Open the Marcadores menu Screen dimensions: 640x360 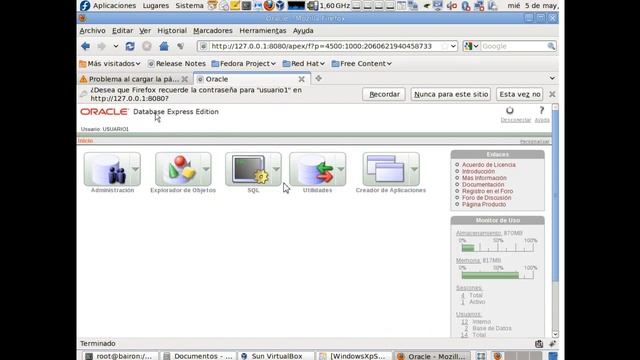point(213,31)
